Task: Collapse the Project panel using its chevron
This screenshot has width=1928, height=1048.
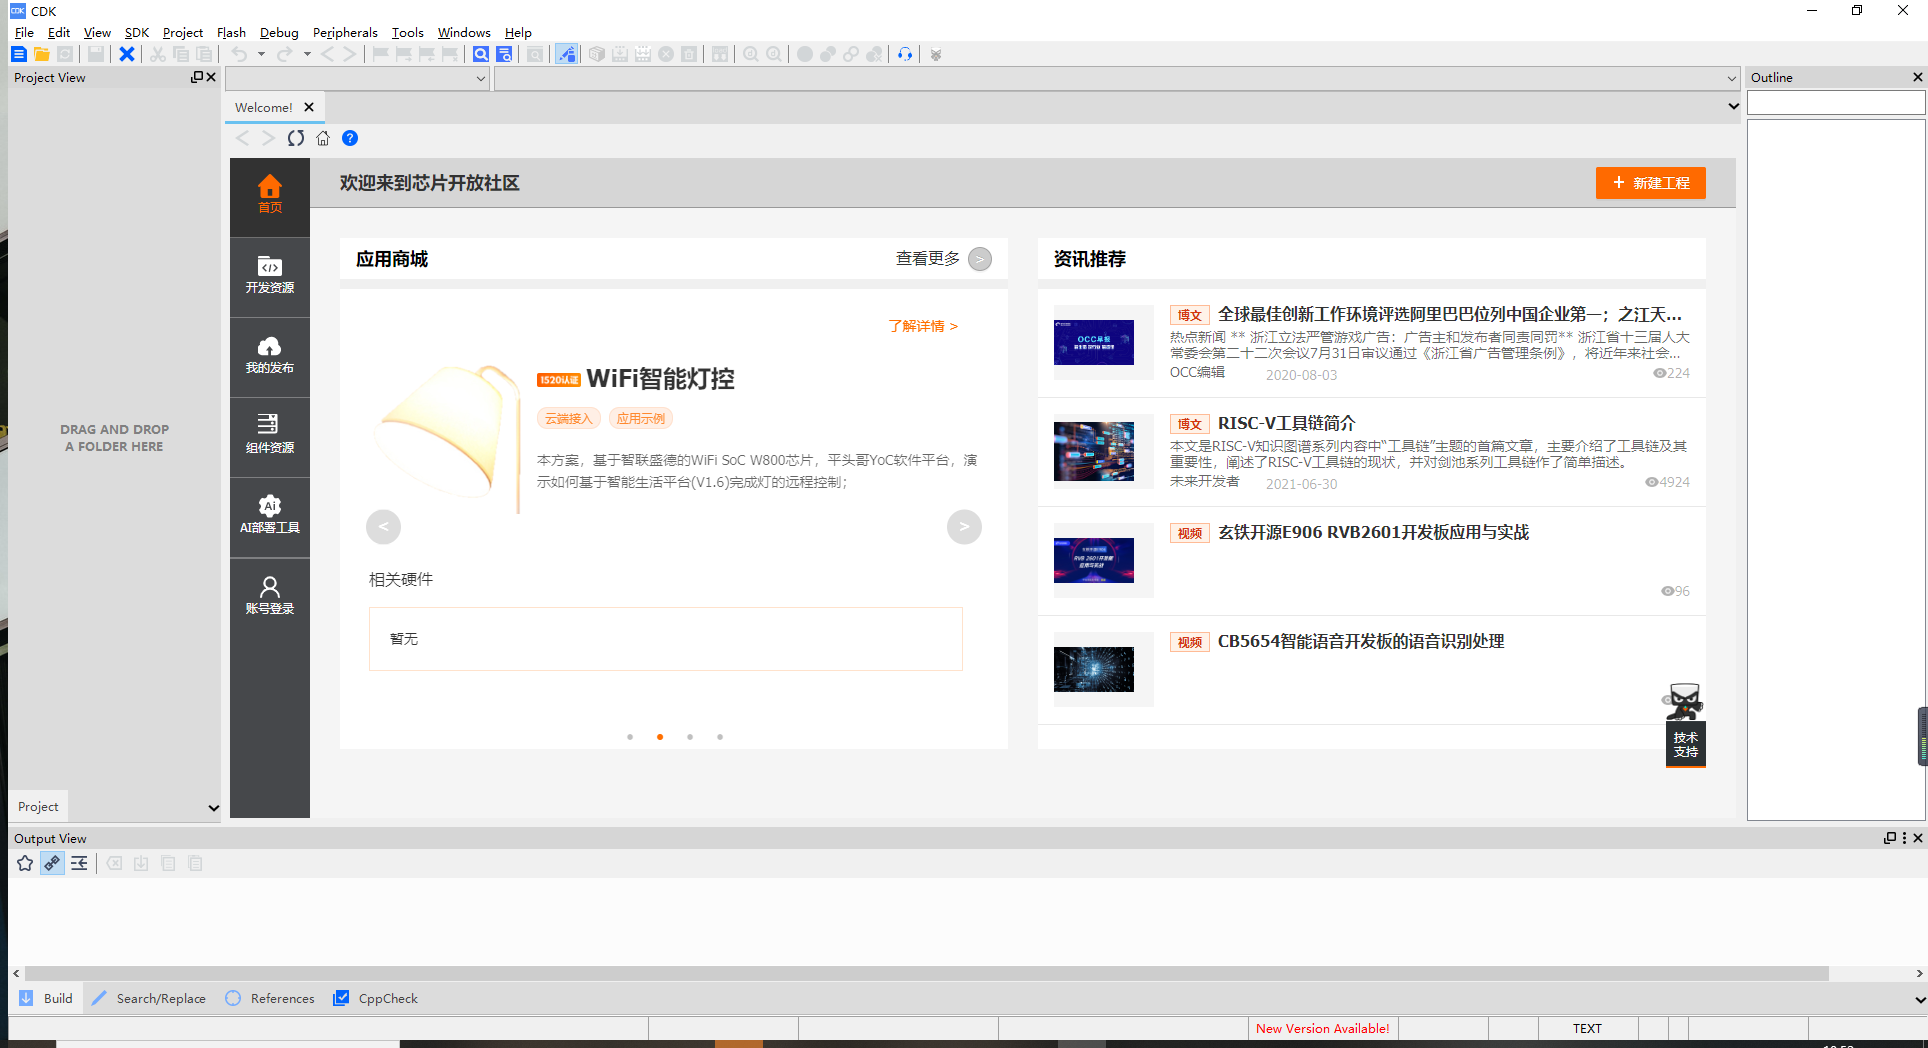Action: [x=213, y=807]
